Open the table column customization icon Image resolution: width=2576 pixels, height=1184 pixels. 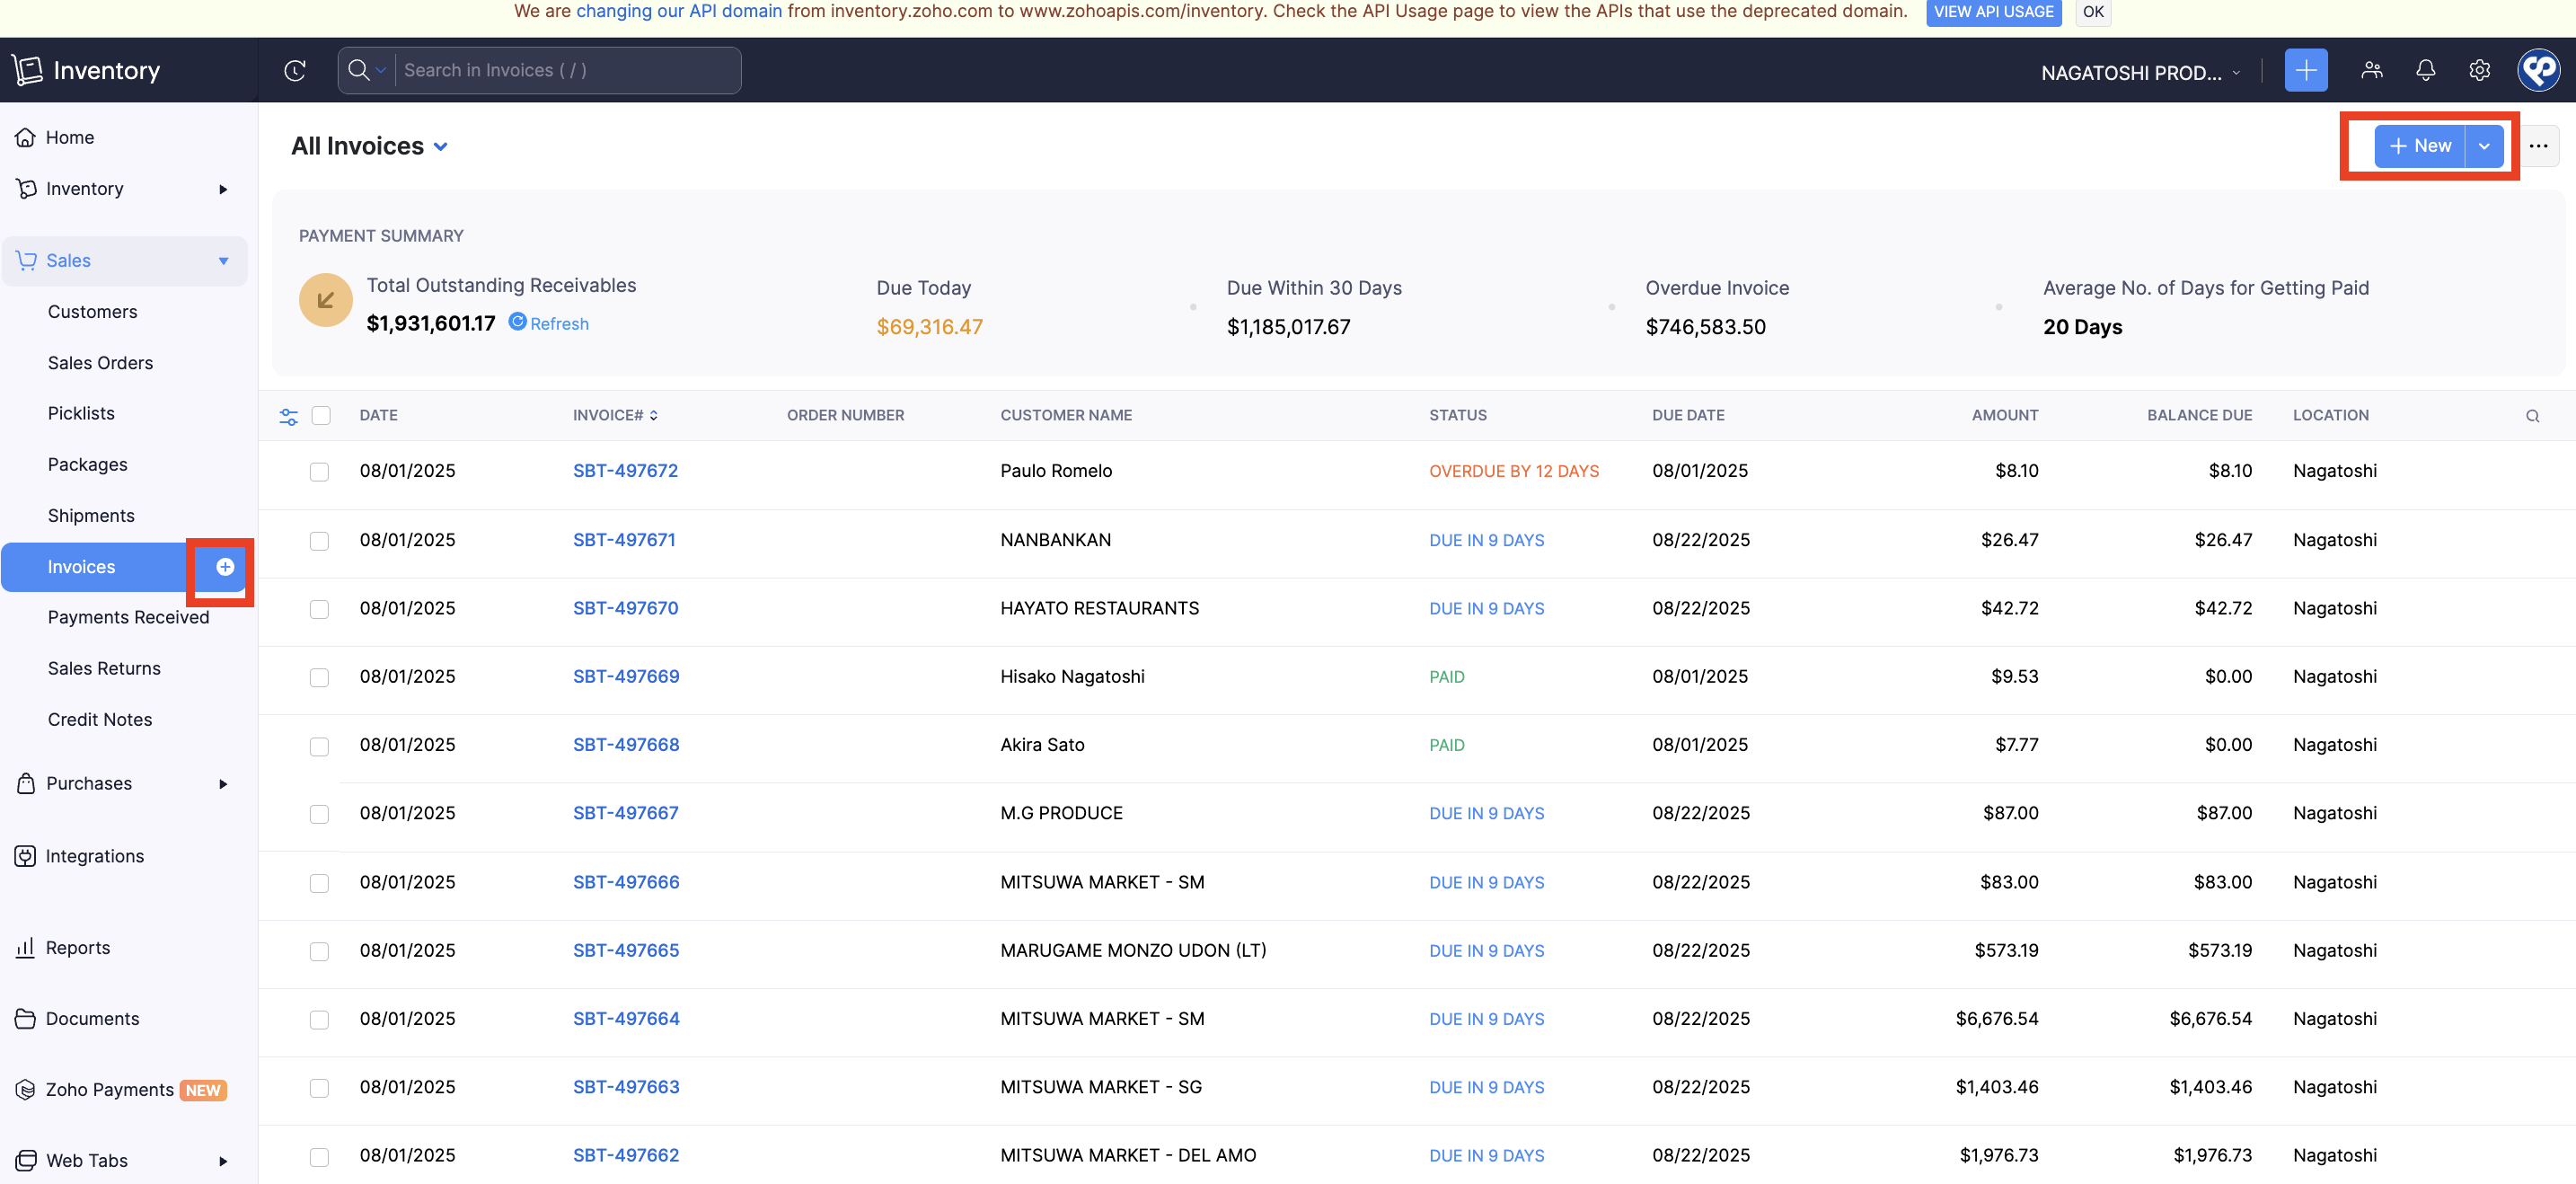pyautogui.click(x=288, y=416)
